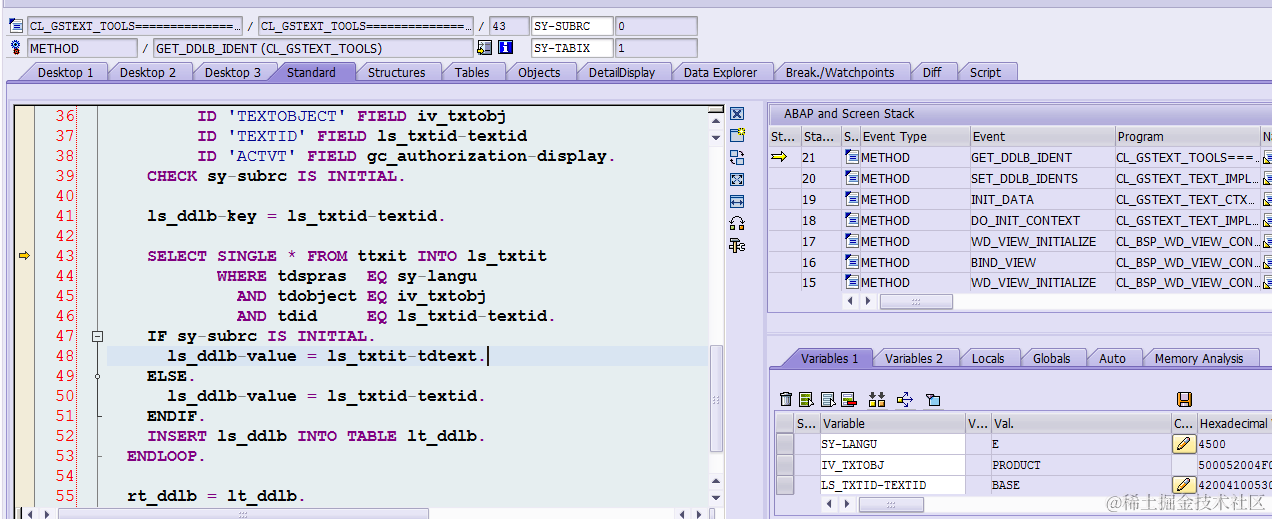Click the trash icon in the Variables toolbar
The image size is (1272, 519).
tap(786, 399)
